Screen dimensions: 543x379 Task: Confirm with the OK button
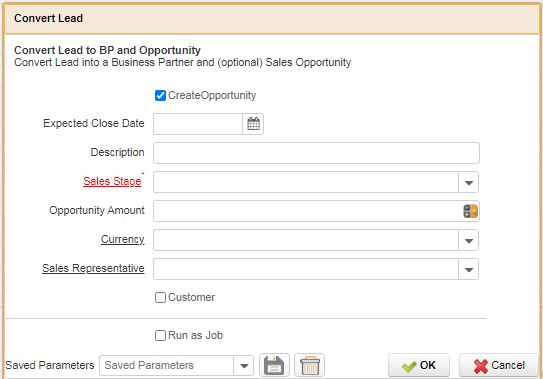click(x=419, y=365)
